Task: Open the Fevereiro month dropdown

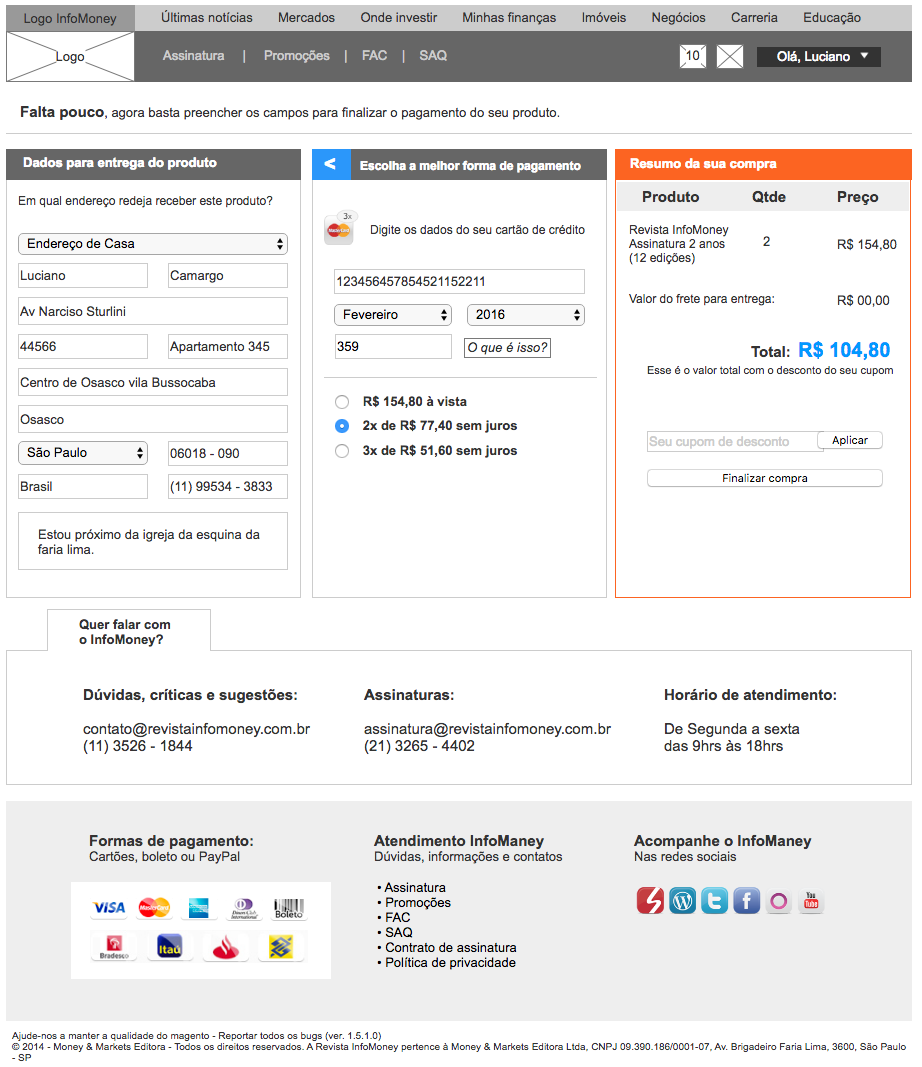Action: point(393,314)
